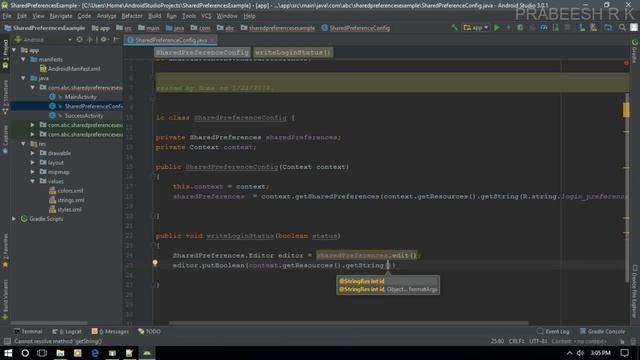Open the Logcat tool window
Image resolution: width=640 pixels, height=360 pixels.
pos(67,331)
